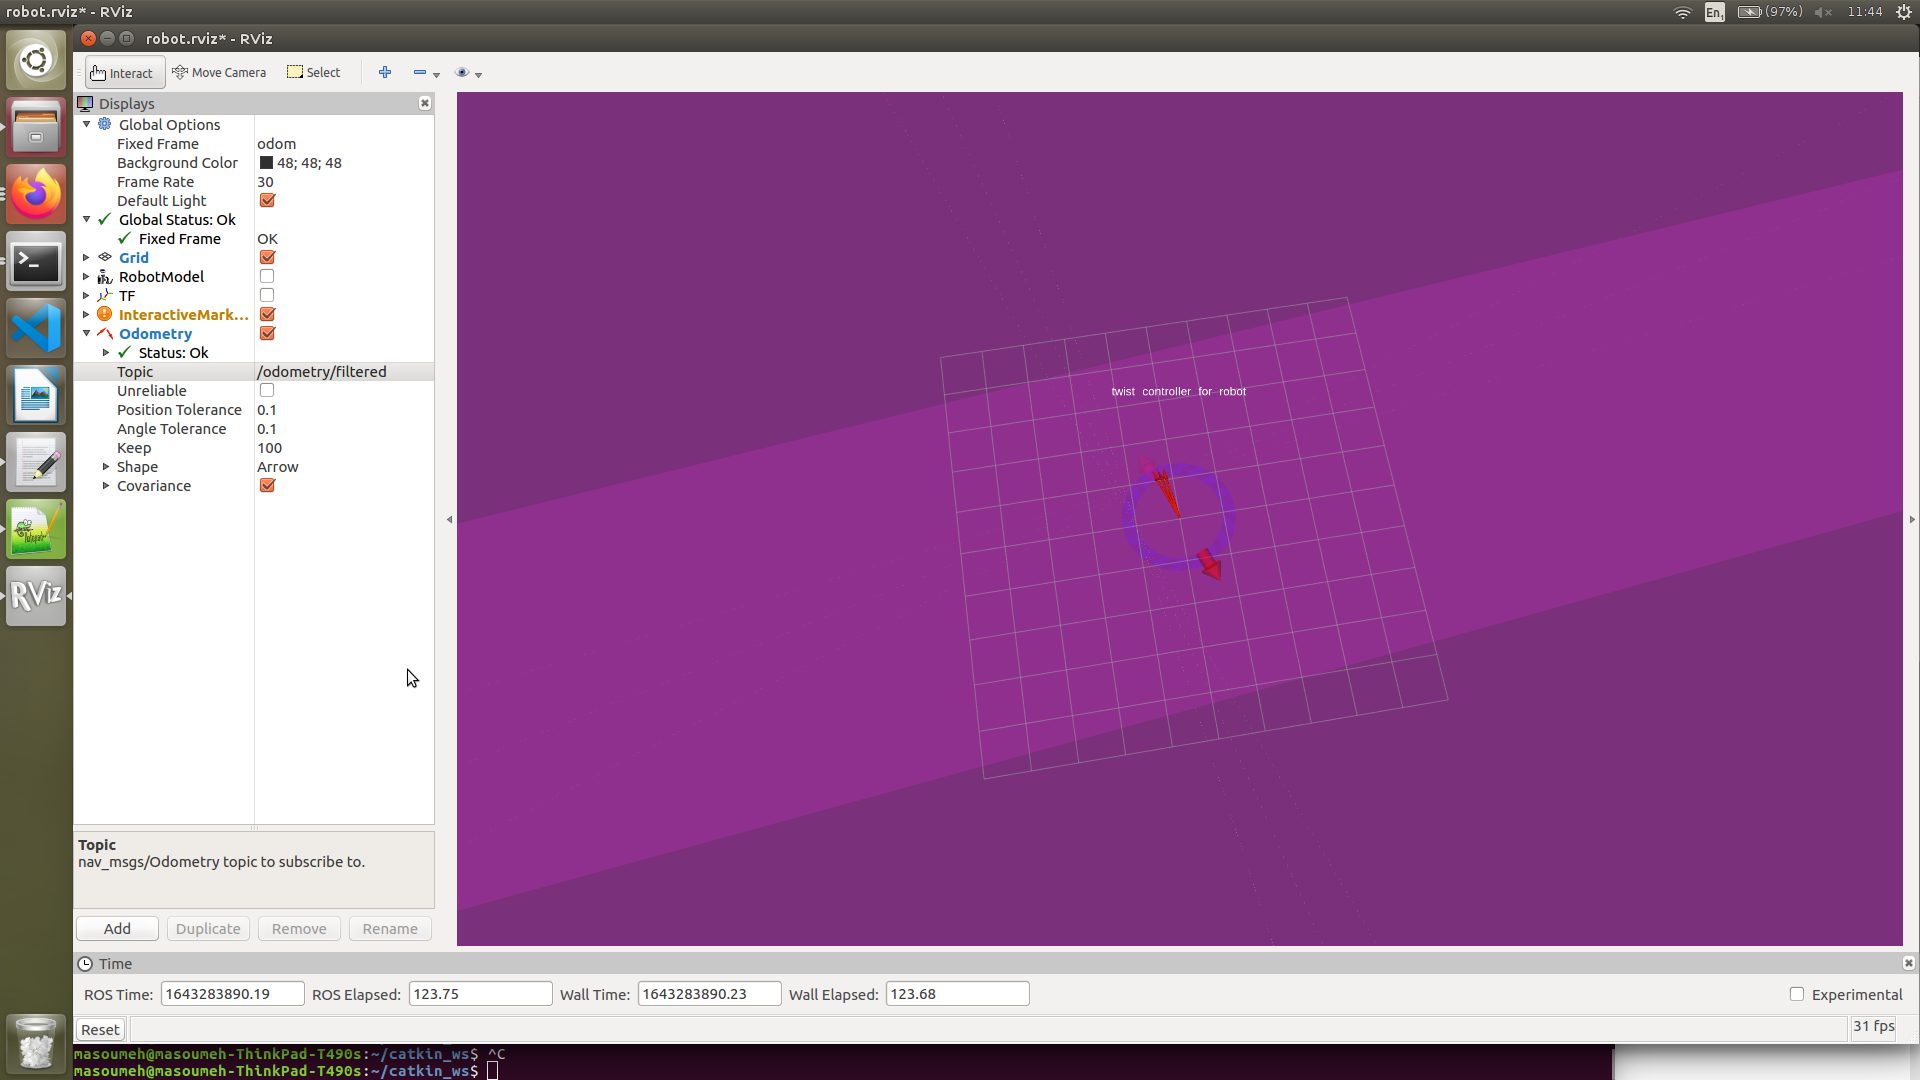Collapse the Global Options tree
1920x1080 pixels.
click(87, 124)
